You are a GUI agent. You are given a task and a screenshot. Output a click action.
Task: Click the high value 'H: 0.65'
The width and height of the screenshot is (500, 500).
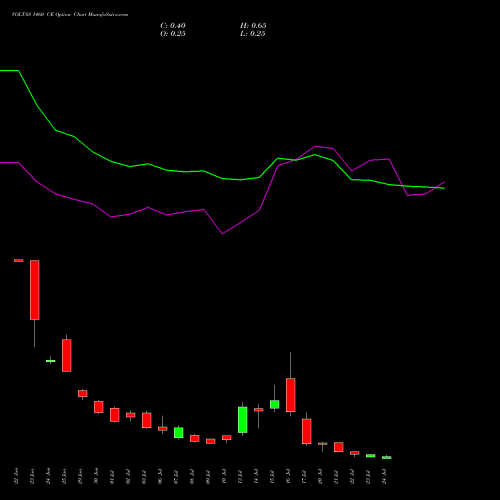pos(253,26)
